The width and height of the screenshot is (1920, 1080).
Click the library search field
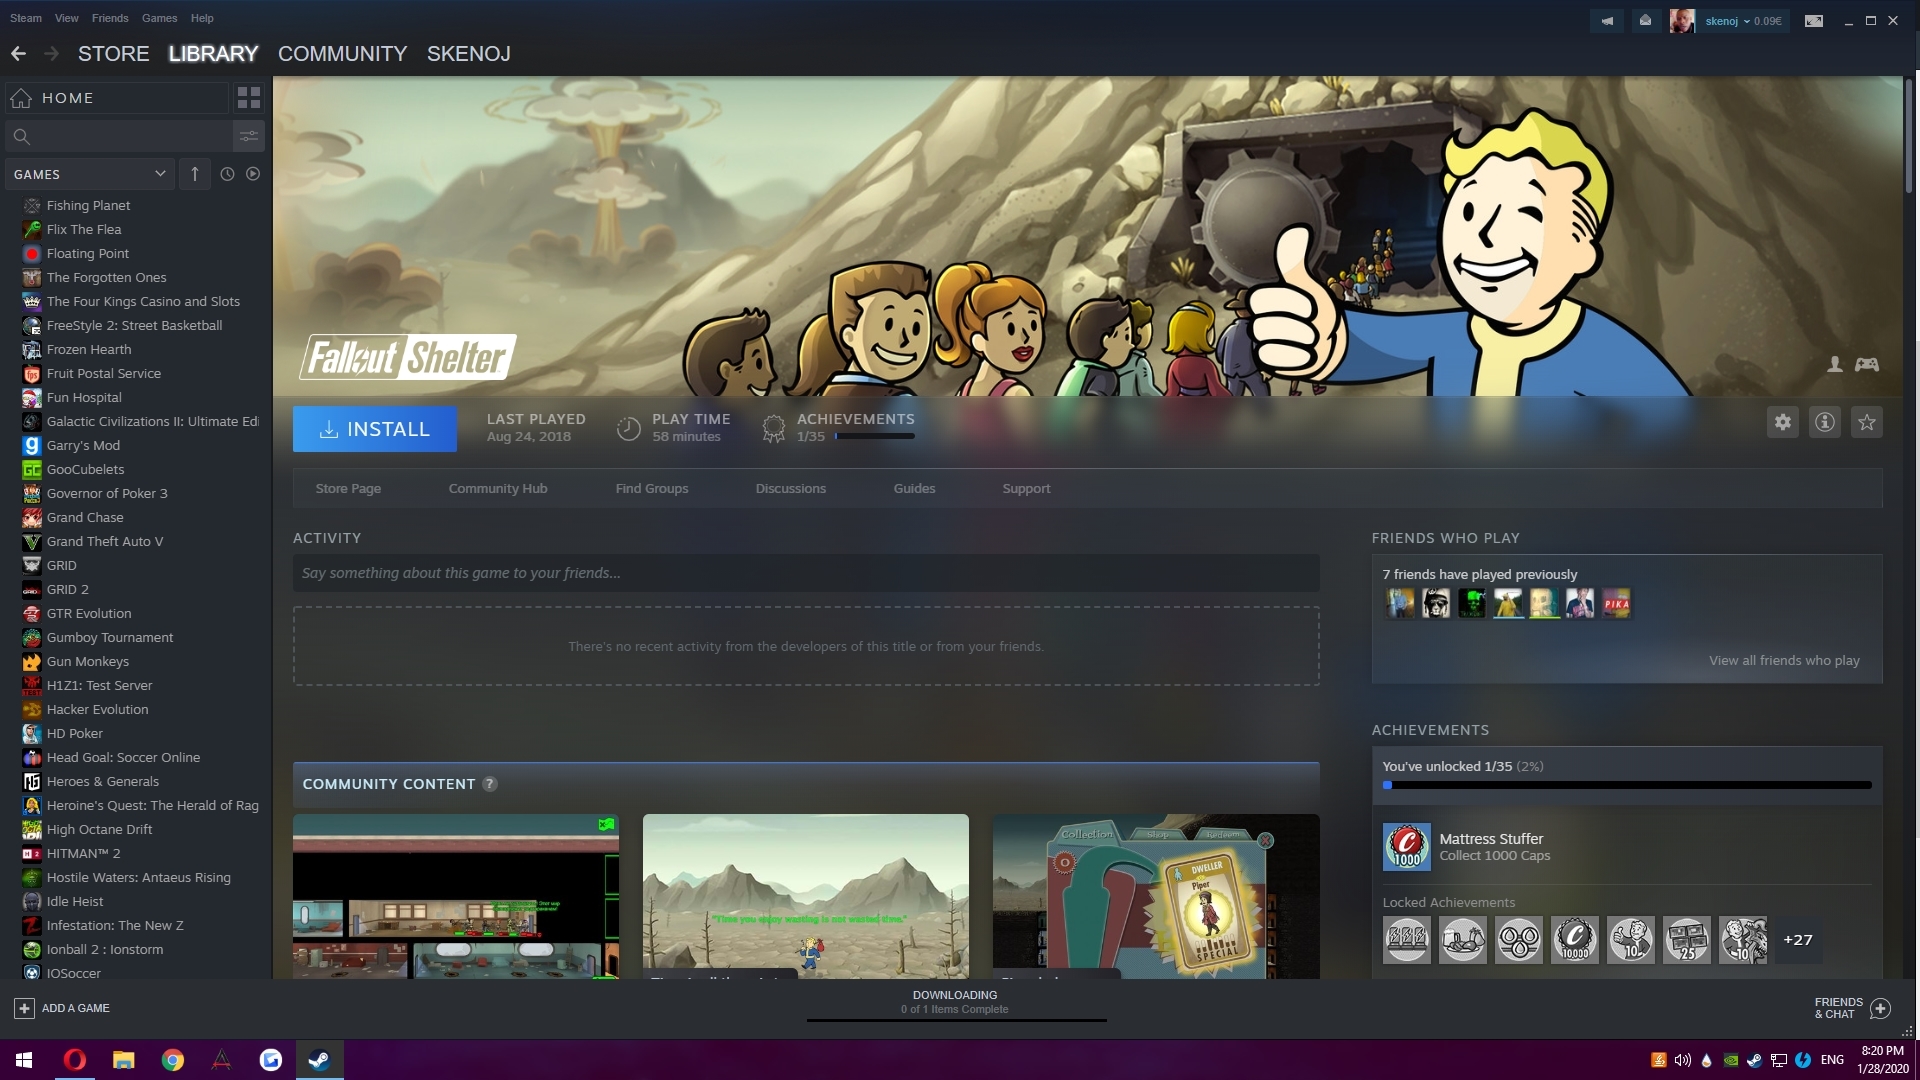coord(120,136)
